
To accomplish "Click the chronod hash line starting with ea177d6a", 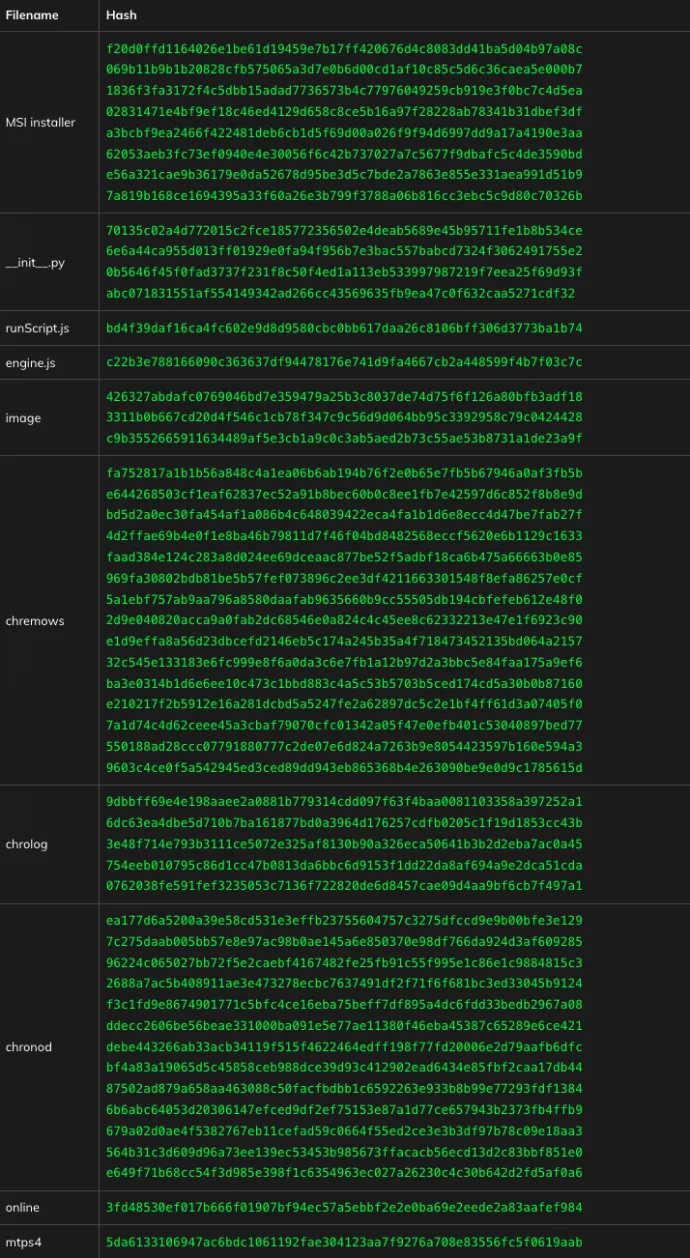I will coord(344,920).
